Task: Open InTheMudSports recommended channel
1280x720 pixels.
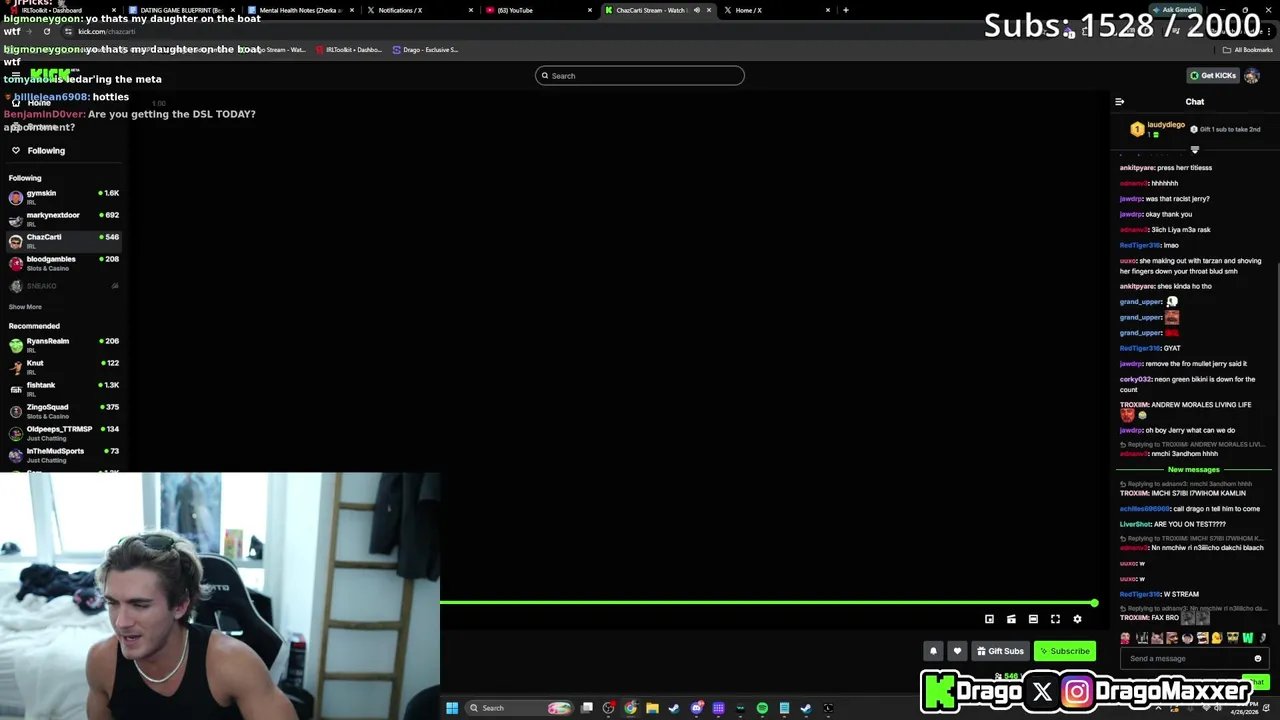Action: (x=64, y=455)
